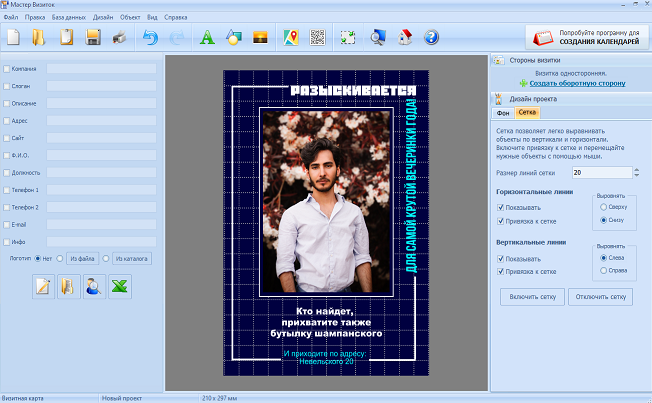Uncheck horizontal Привязка к сетке checkbox

coord(501,221)
